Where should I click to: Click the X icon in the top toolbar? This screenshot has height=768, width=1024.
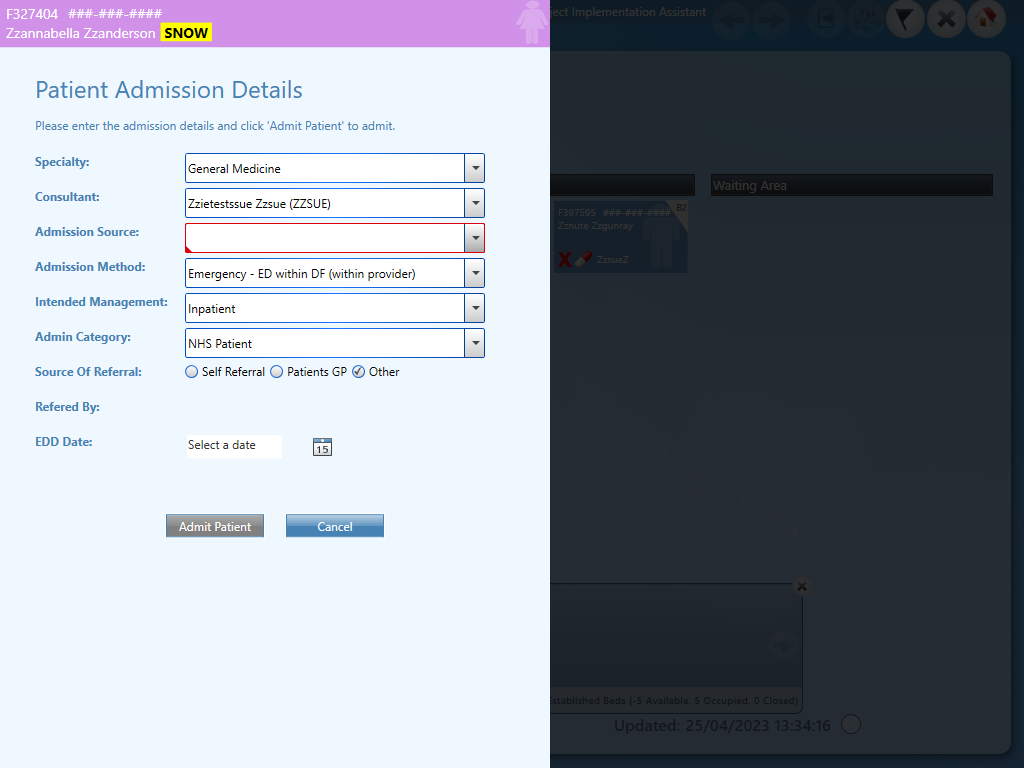click(x=946, y=20)
